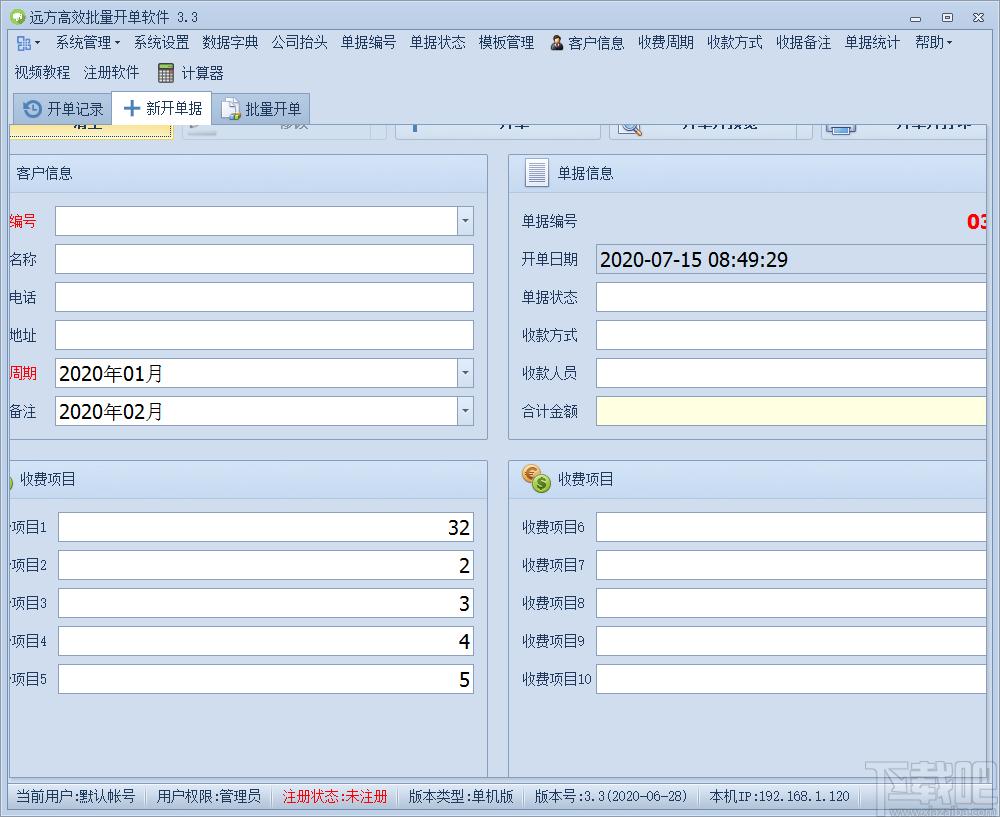Open 单据统计

click(x=872, y=43)
